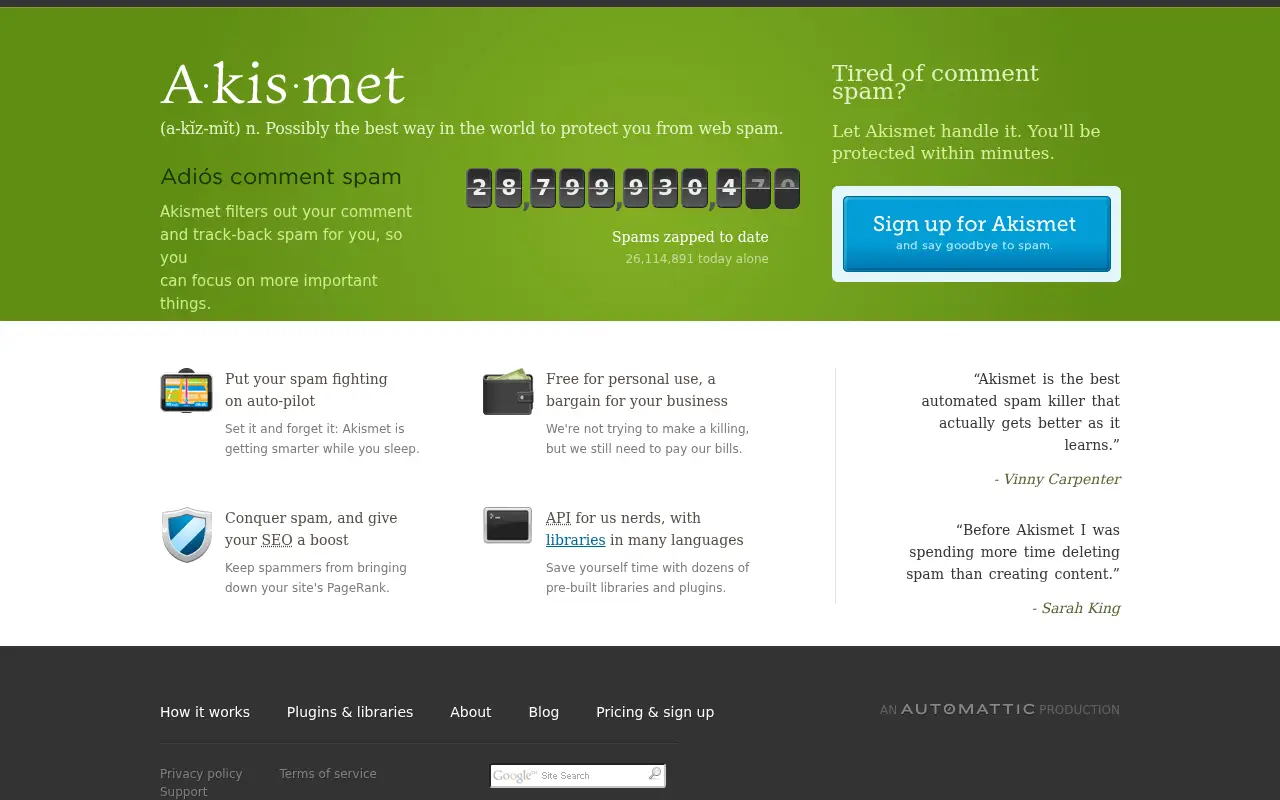1280x800 pixels.
Task: Click the "26,114,891 today alone" count
Action: pos(697,259)
